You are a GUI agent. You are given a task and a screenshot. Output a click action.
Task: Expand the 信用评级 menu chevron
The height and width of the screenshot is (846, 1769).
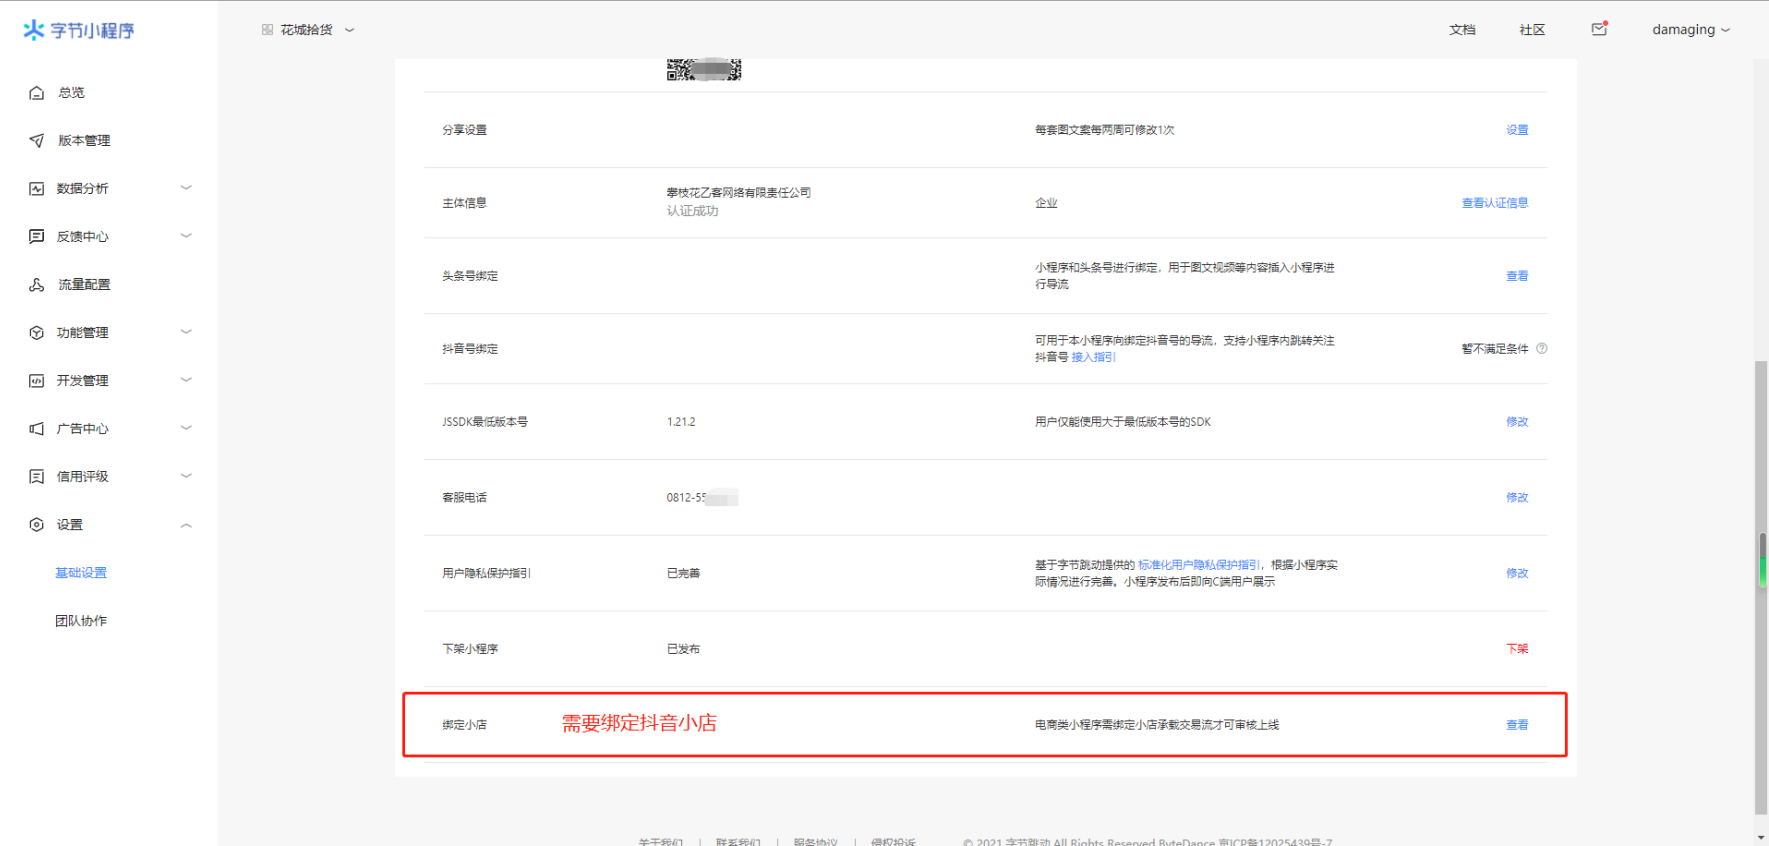tap(186, 476)
